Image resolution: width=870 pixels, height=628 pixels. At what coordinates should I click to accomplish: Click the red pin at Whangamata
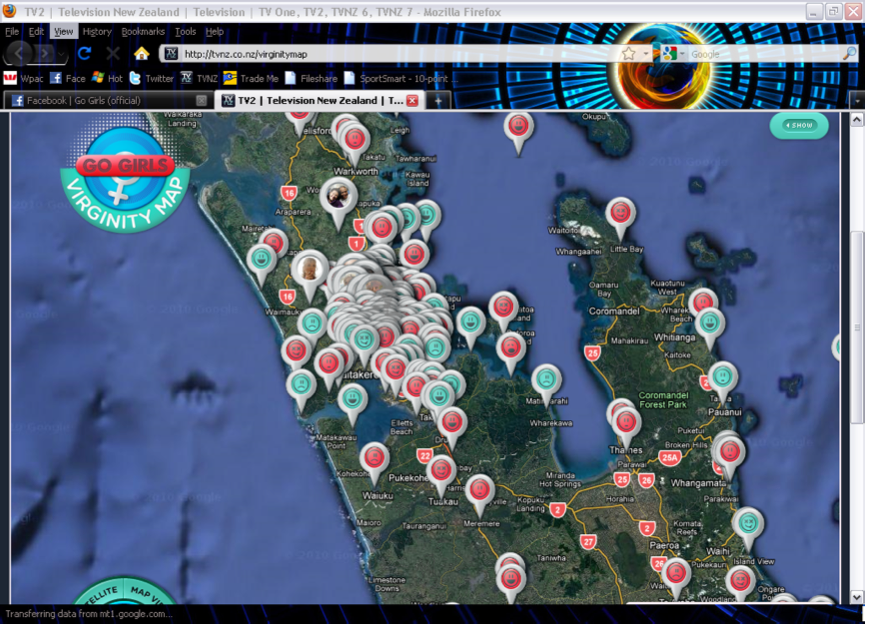point(729,452)
